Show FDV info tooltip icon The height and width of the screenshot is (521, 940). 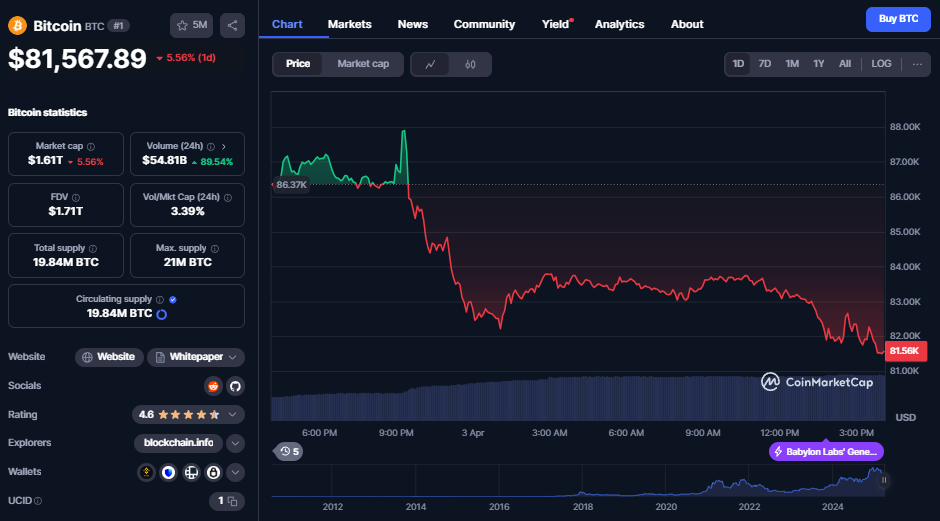pos(76,197)
